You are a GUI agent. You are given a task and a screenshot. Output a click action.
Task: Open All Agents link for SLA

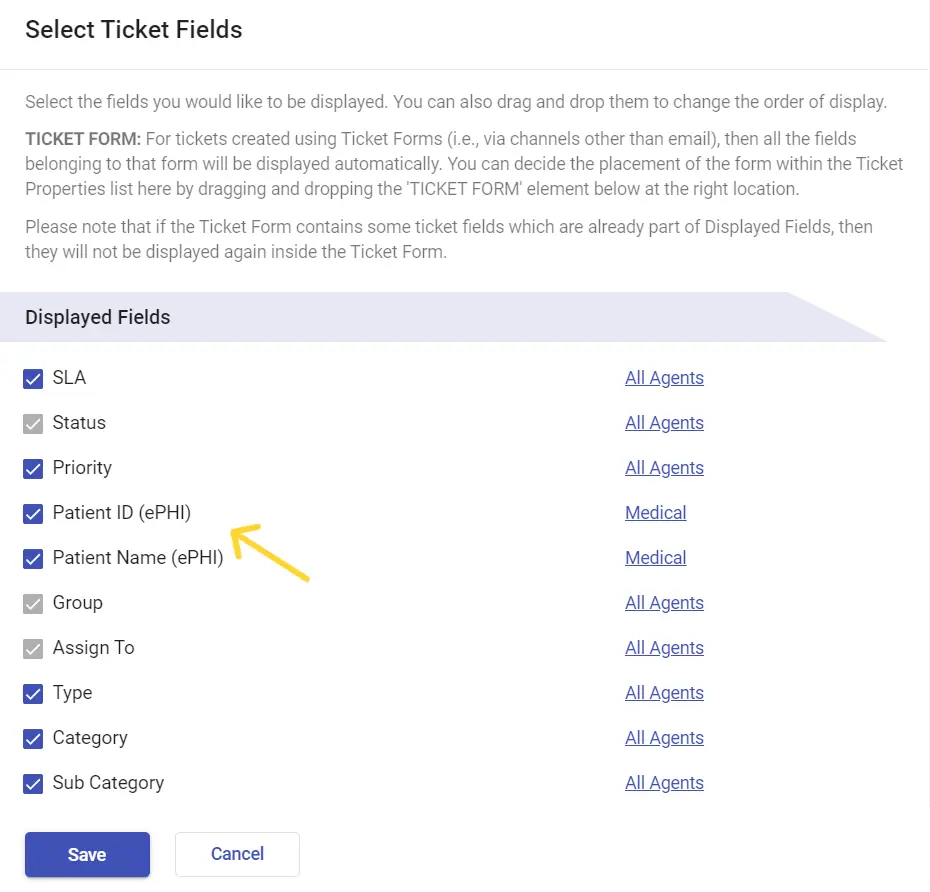(x=664, y=378)
